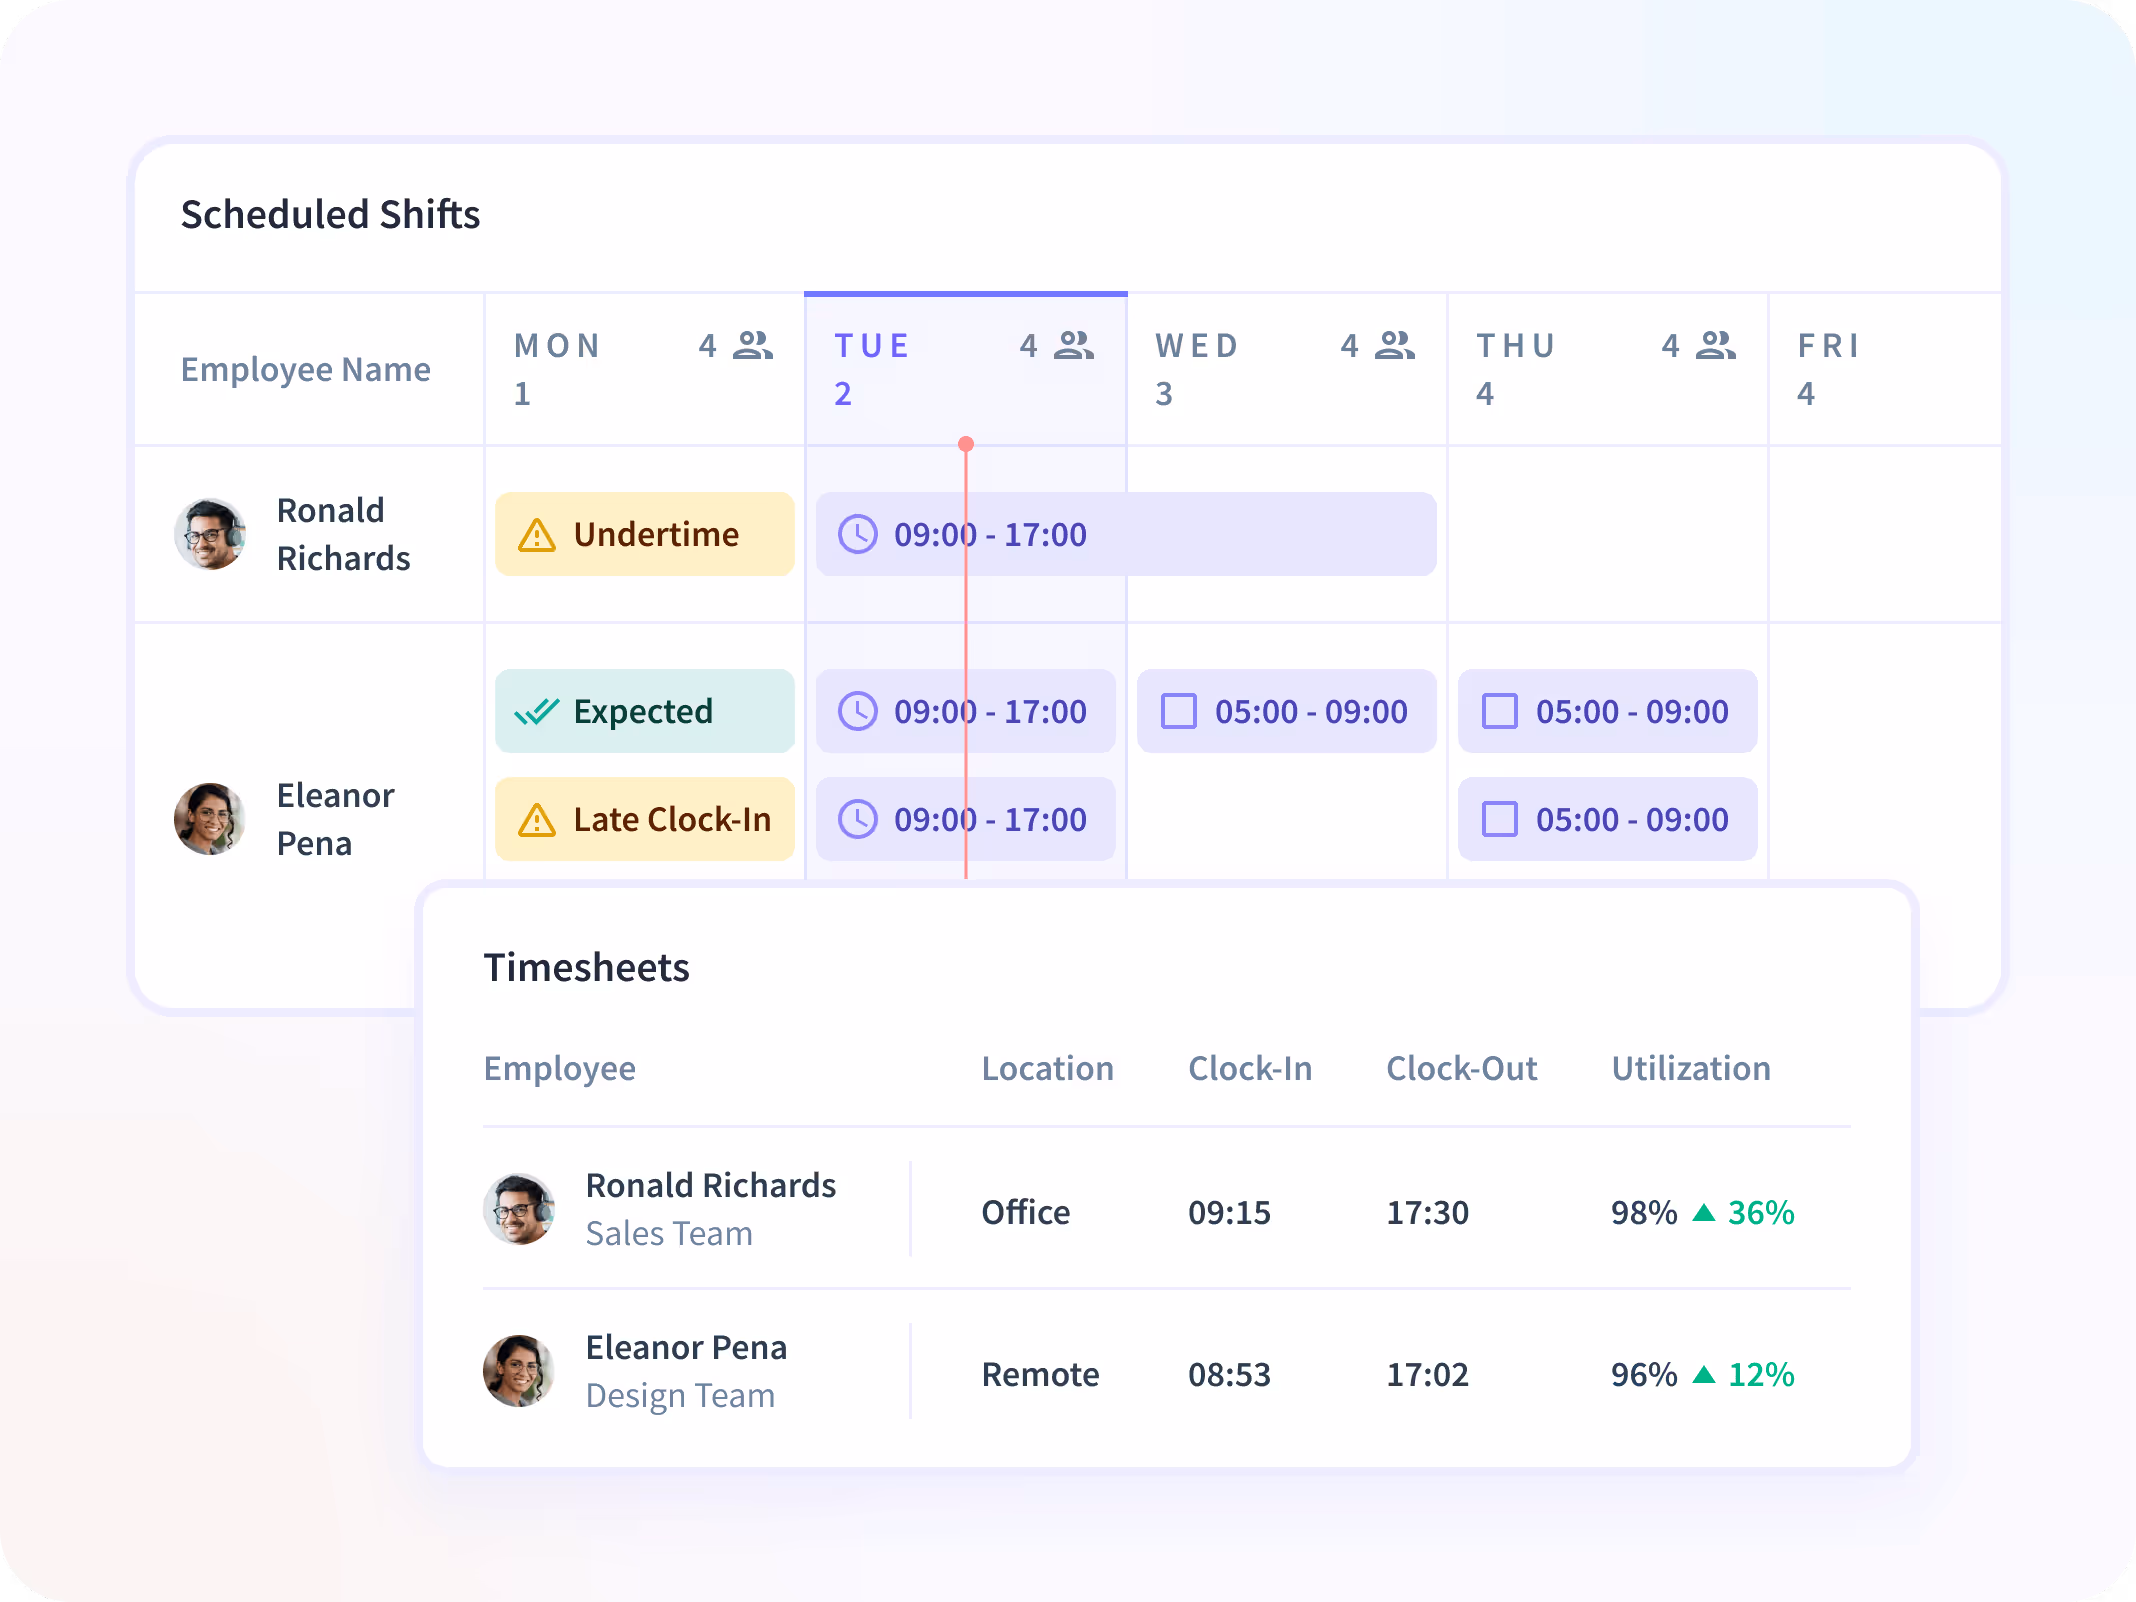Select the TUE 2 day column header

coord(966,369)
